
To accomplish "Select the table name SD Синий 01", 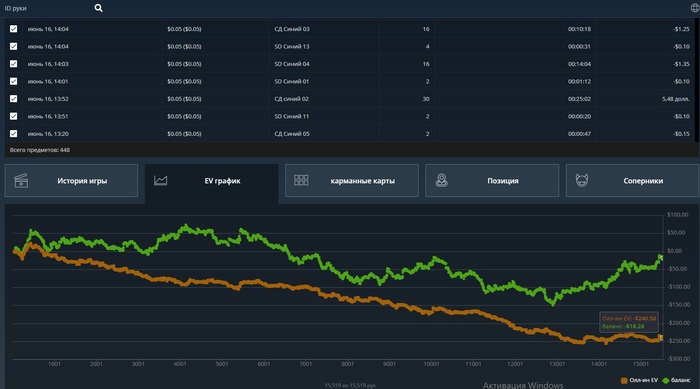I will 292,81.
